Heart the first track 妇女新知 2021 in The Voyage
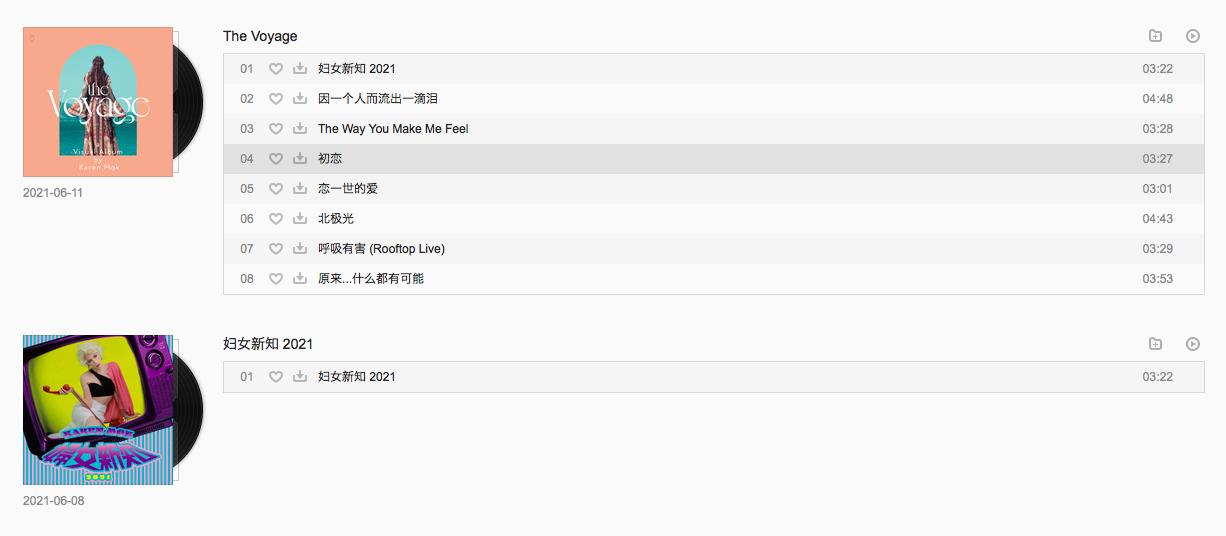1226x536 pixels. click(276, 69)
